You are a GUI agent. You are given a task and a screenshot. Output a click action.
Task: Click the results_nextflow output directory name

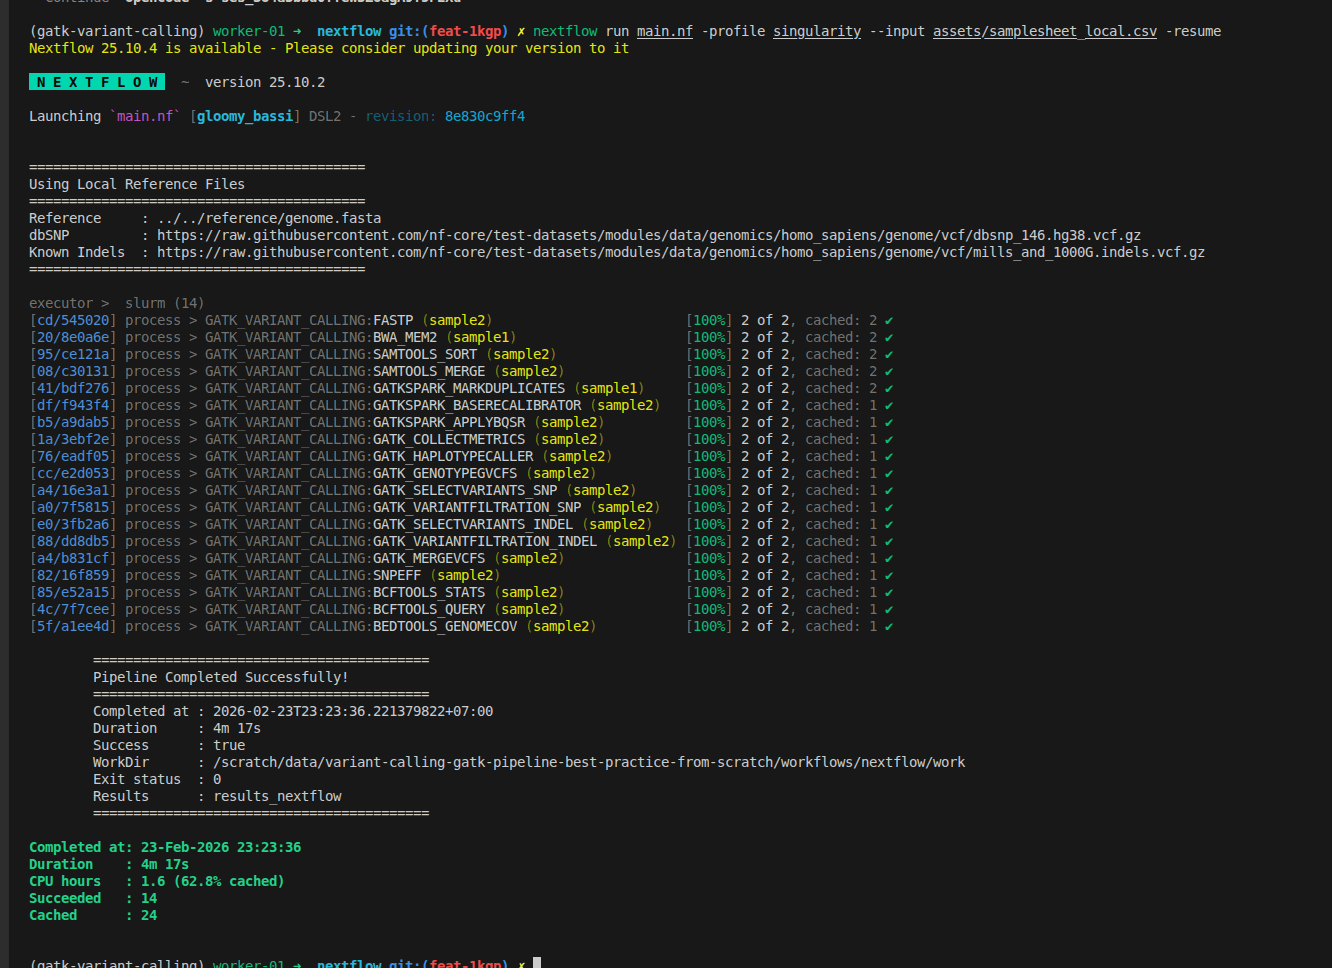click(277, 797)
